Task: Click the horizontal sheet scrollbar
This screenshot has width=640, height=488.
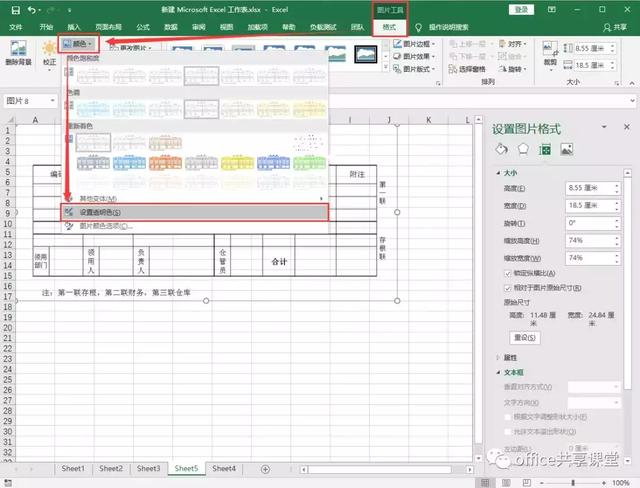Action: click(x=379, y=470)
